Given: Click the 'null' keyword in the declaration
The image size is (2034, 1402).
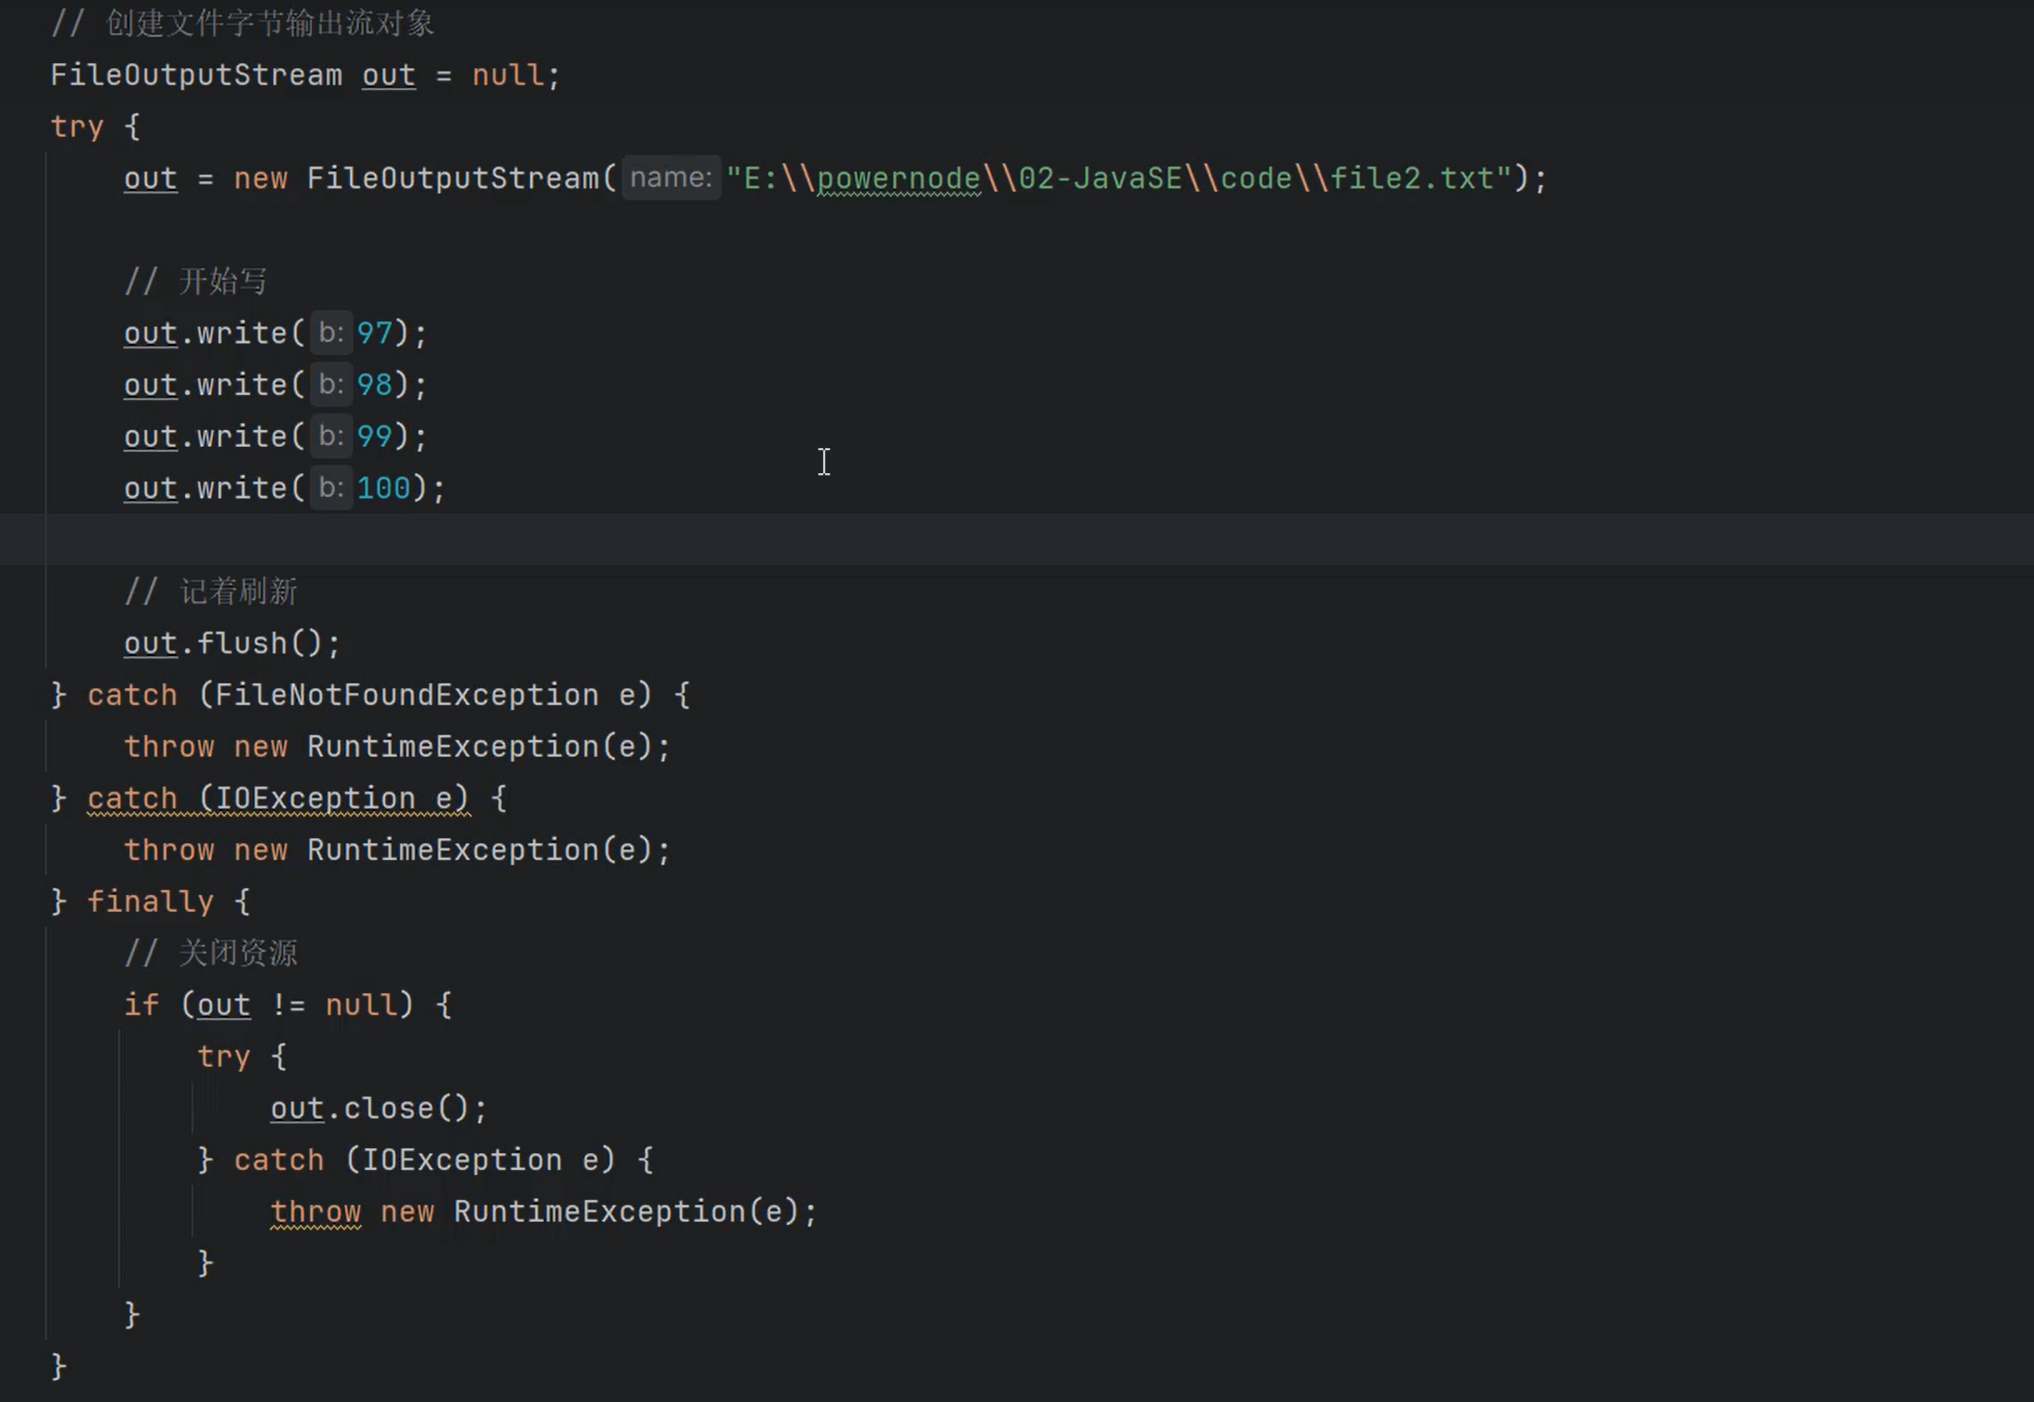Looking at the screenshot, I should click(x=507, y=75).
